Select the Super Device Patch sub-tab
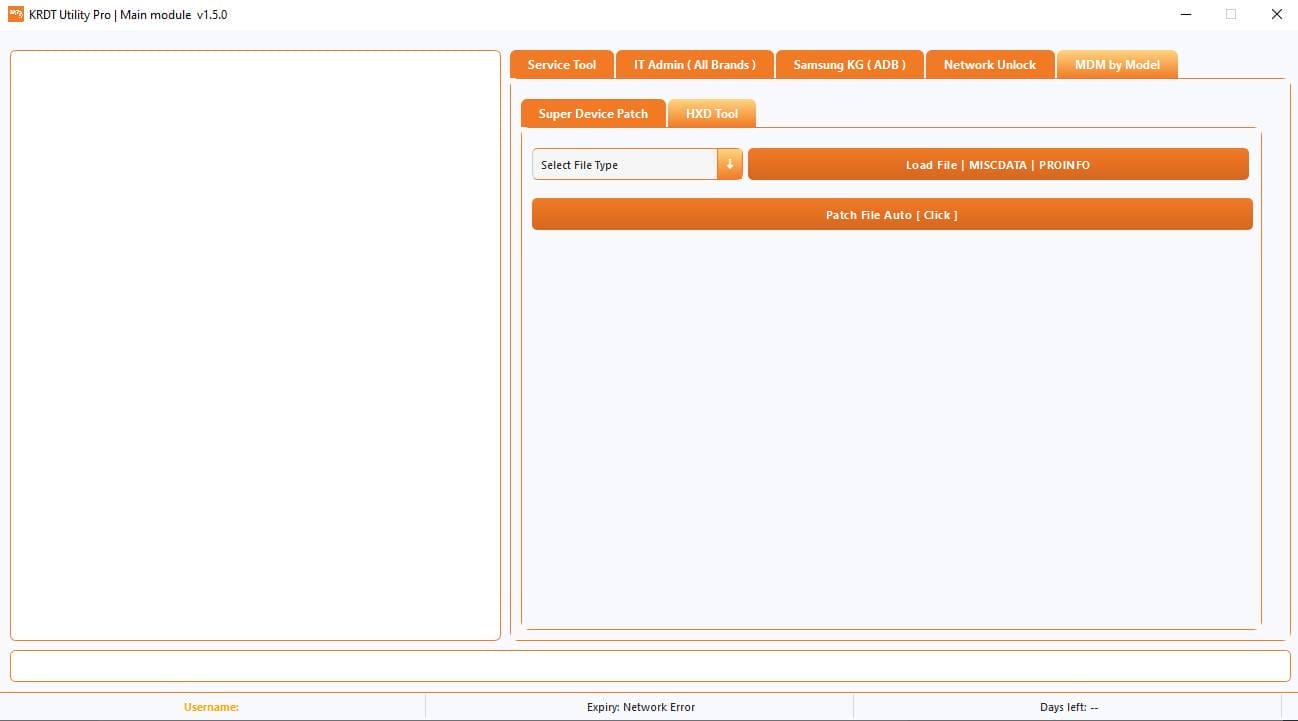This screenshot has width=1298, height=721. click(593, 113)
